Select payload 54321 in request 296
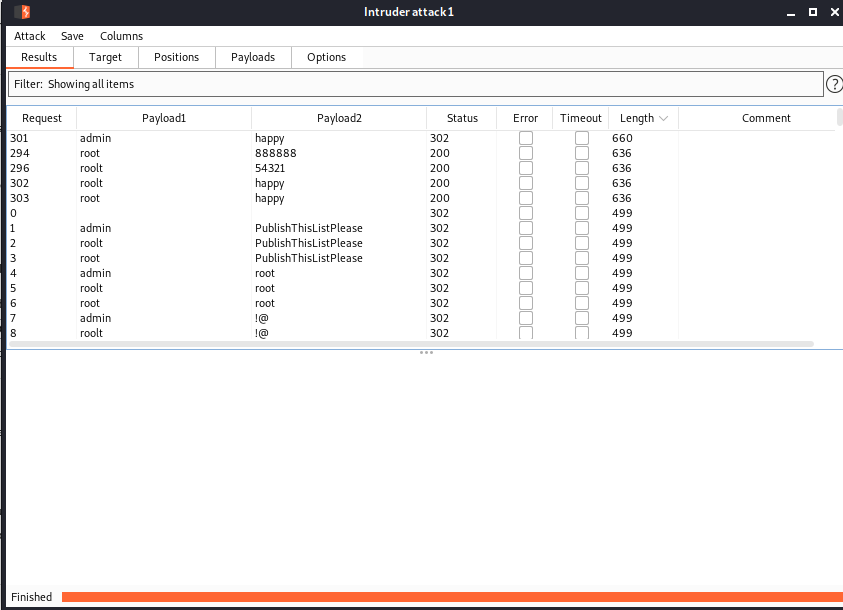 [x=270, y=168]
